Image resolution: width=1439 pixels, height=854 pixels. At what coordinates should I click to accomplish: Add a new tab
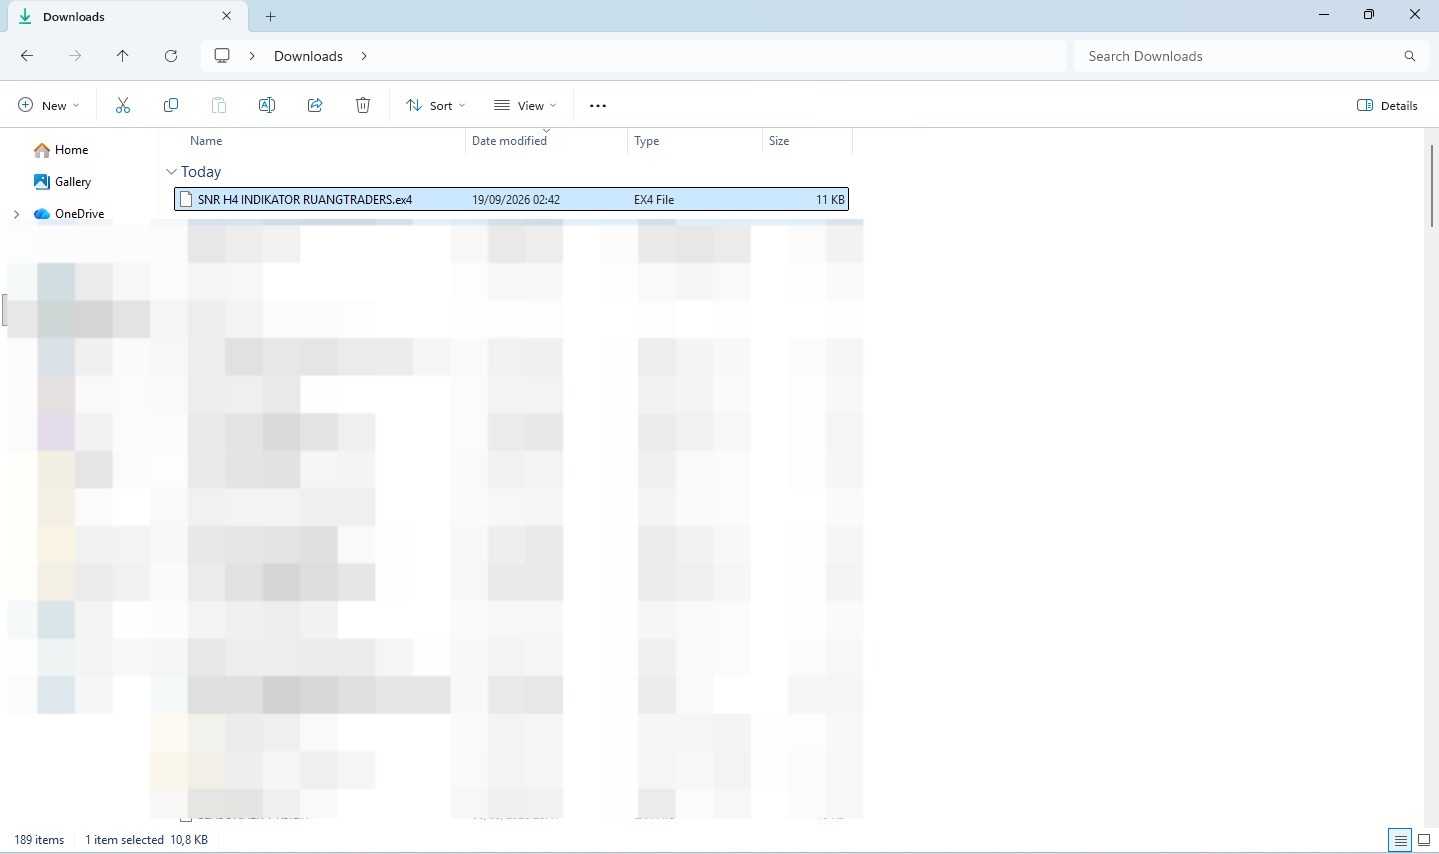[270, 17]
